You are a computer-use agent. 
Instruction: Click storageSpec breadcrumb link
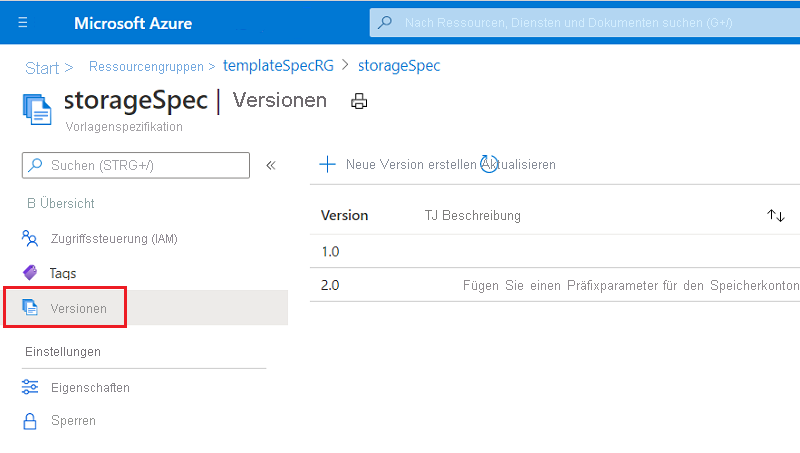pos(399,66)
